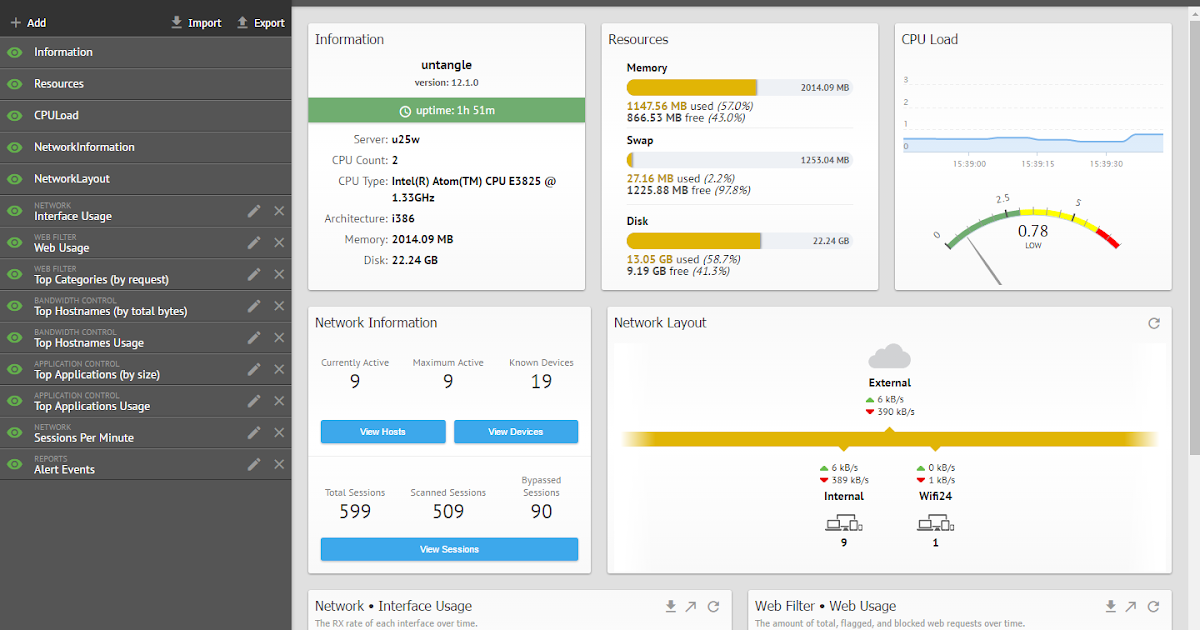Click the View Sessions button
Screen dimensions: 1200x630
(x=449, y=549)
